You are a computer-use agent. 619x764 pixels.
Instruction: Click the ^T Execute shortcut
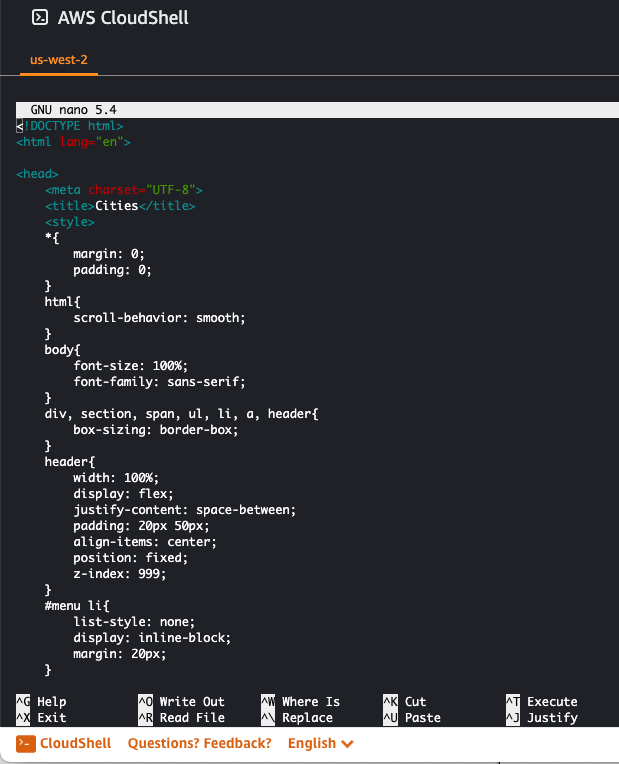(x=542, y=702)
